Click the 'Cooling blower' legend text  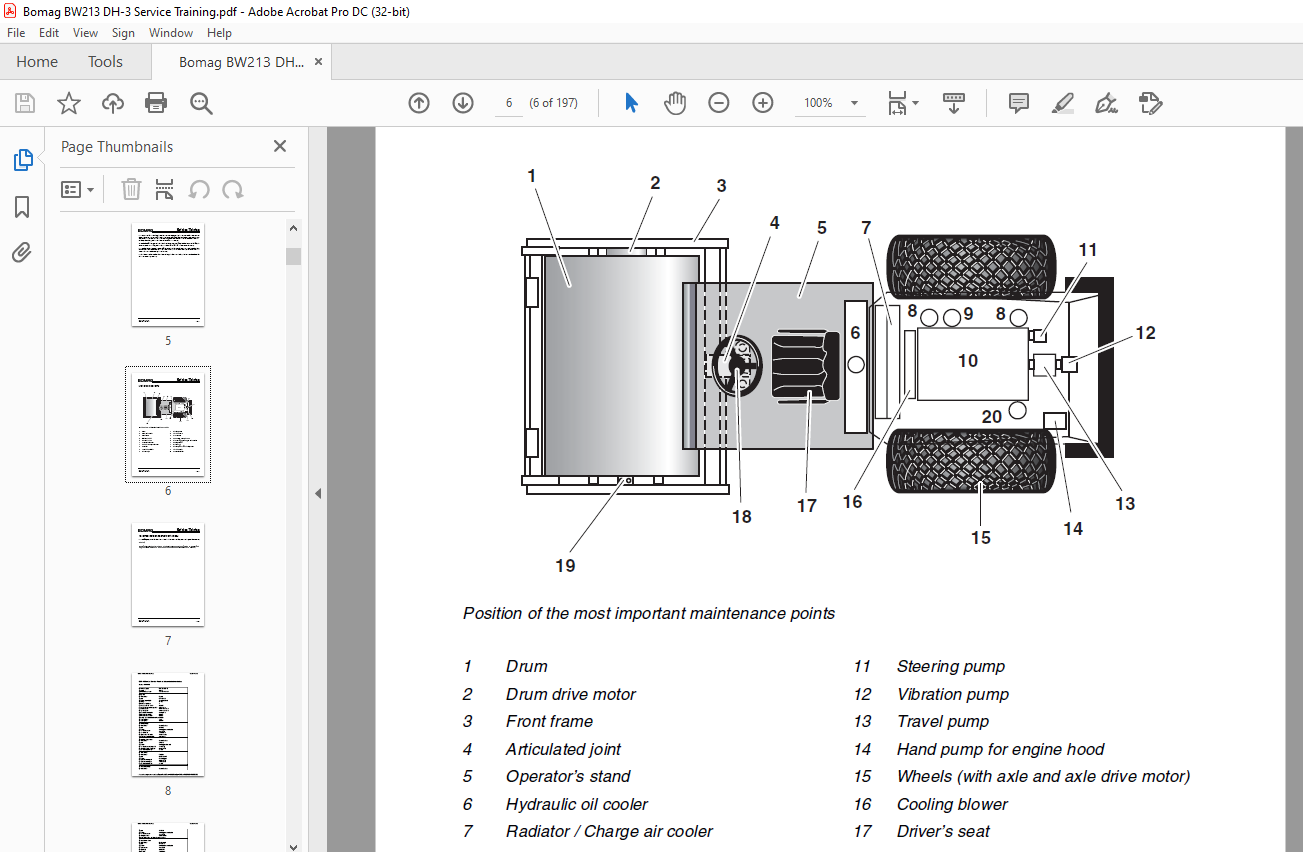(952, 804)
